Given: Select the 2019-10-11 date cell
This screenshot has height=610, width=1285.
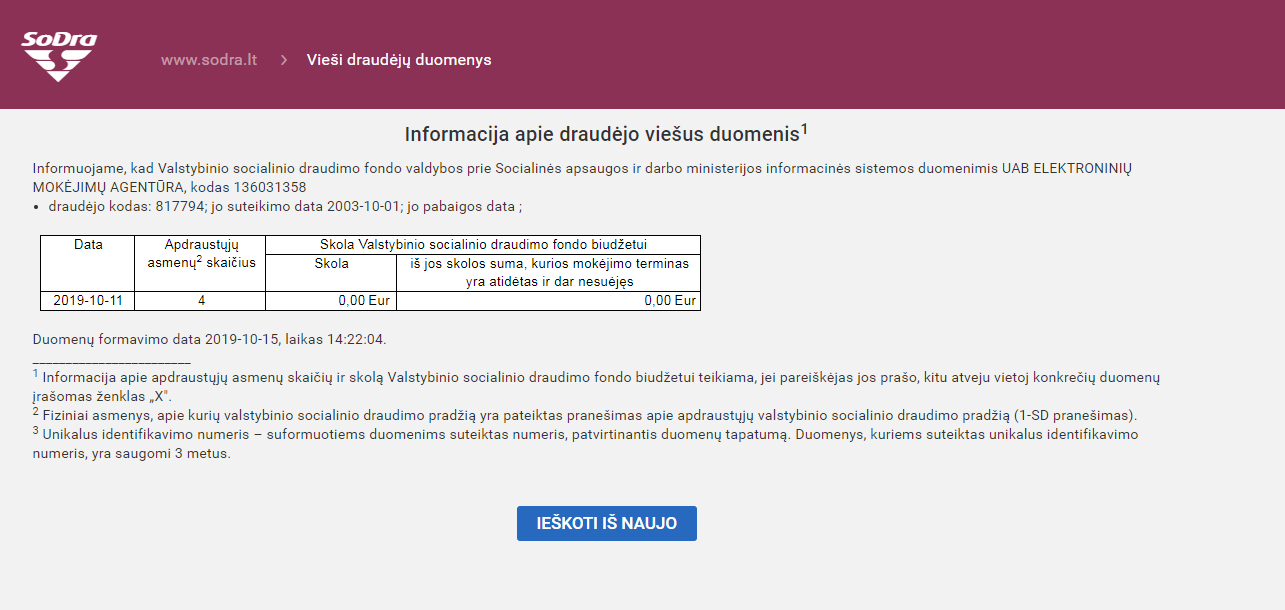Looking at the screenshot, I should click(87, 301).
